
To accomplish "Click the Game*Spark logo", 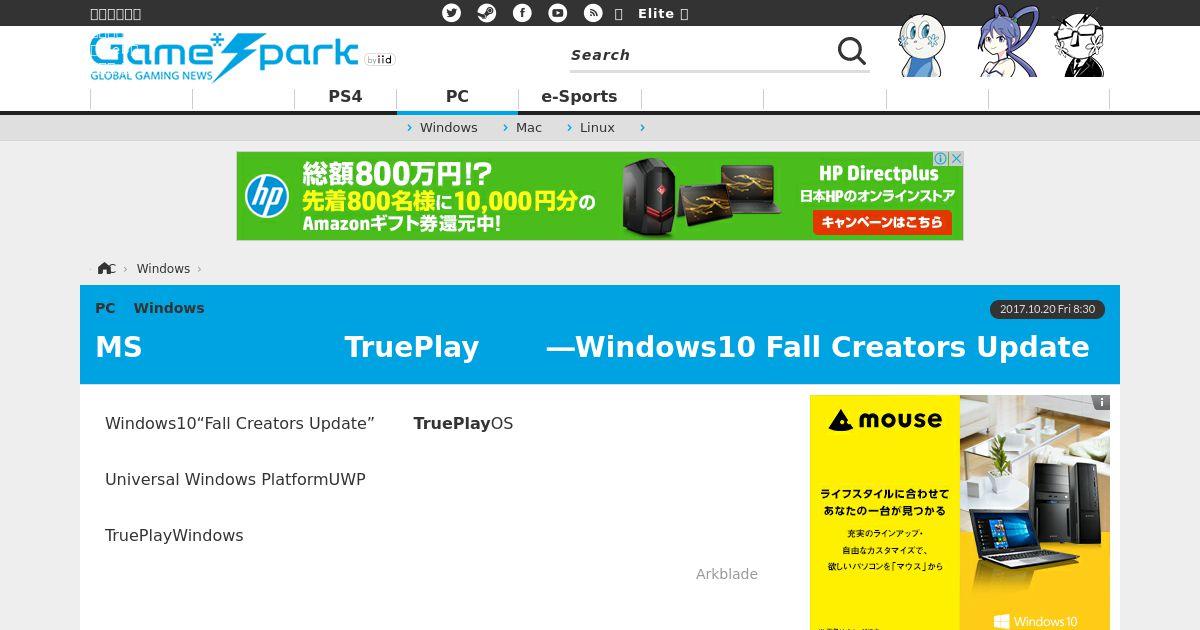I will [x=224, y=57].
